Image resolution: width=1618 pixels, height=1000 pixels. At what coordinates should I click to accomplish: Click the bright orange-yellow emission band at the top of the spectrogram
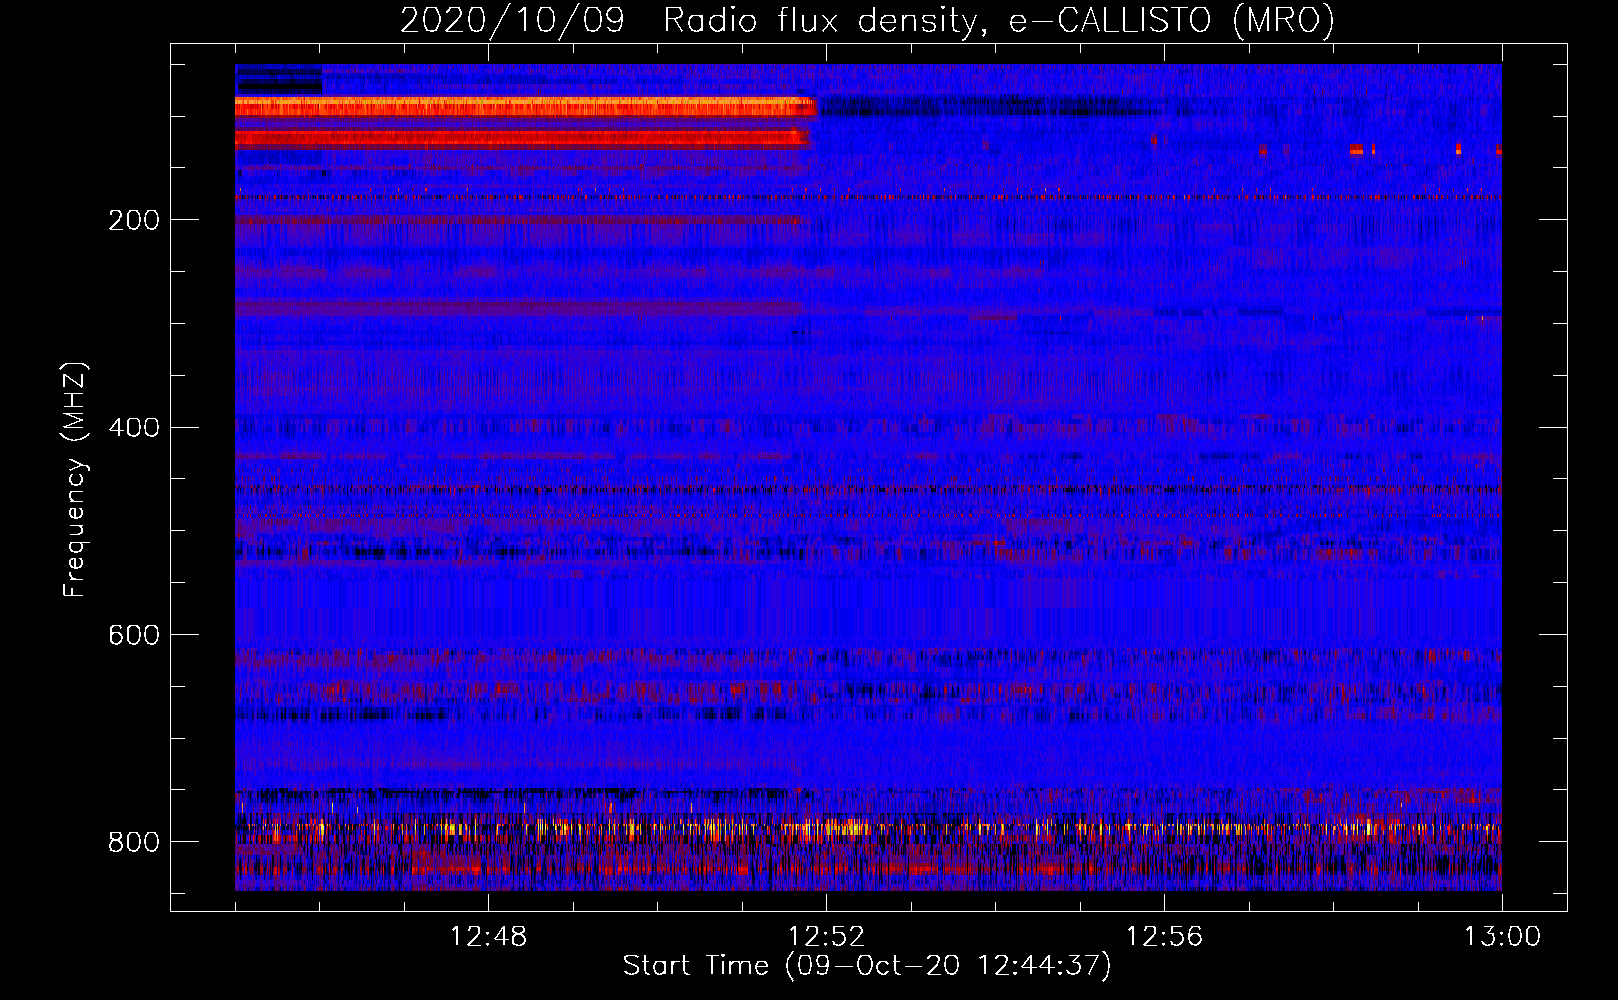tap(525, 107)
